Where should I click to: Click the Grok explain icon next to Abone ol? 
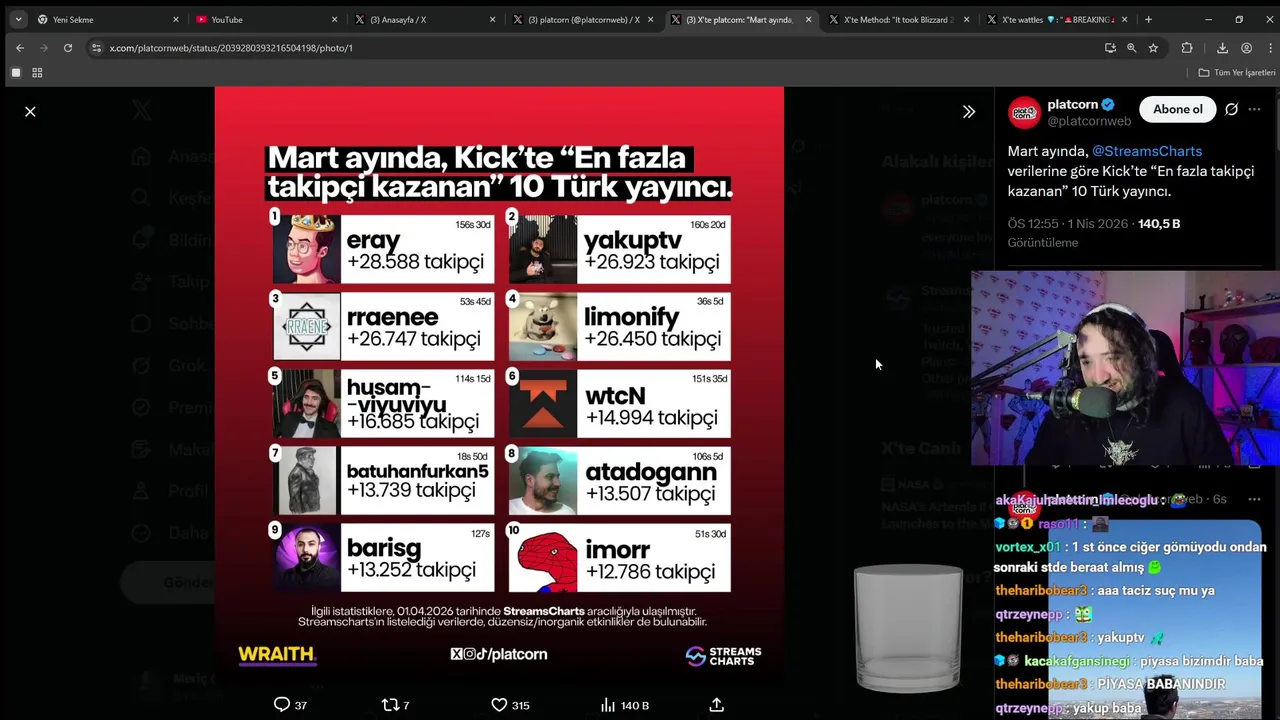(x=1231, y=109)
